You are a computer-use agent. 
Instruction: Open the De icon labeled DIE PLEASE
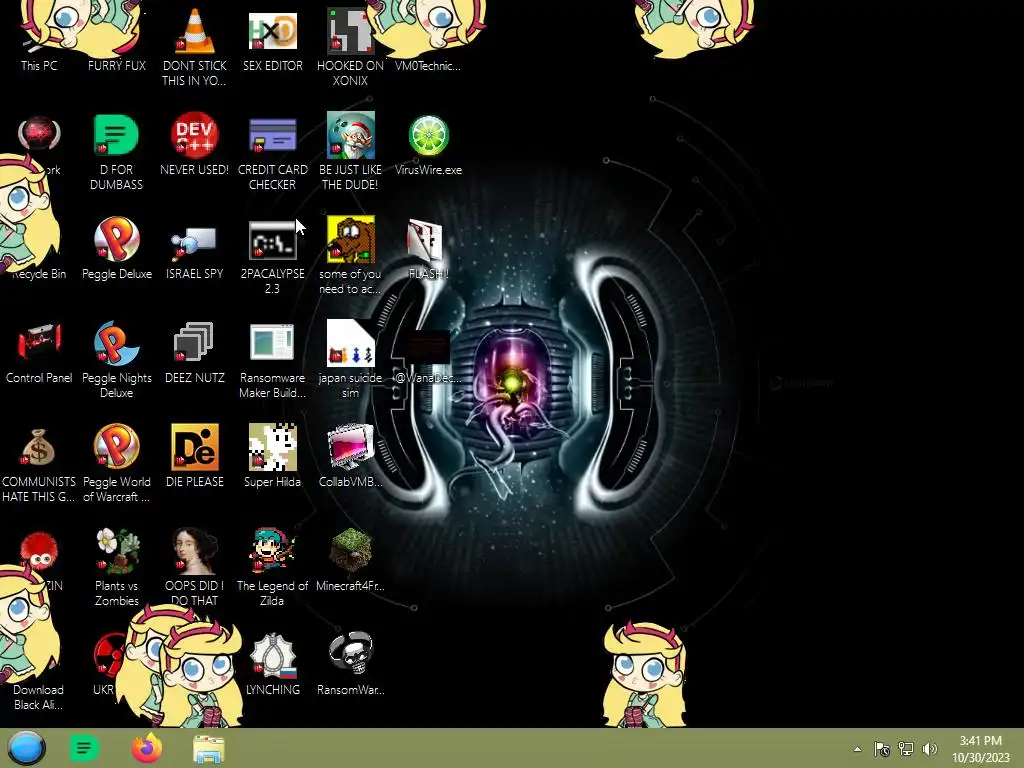point(195,447)
